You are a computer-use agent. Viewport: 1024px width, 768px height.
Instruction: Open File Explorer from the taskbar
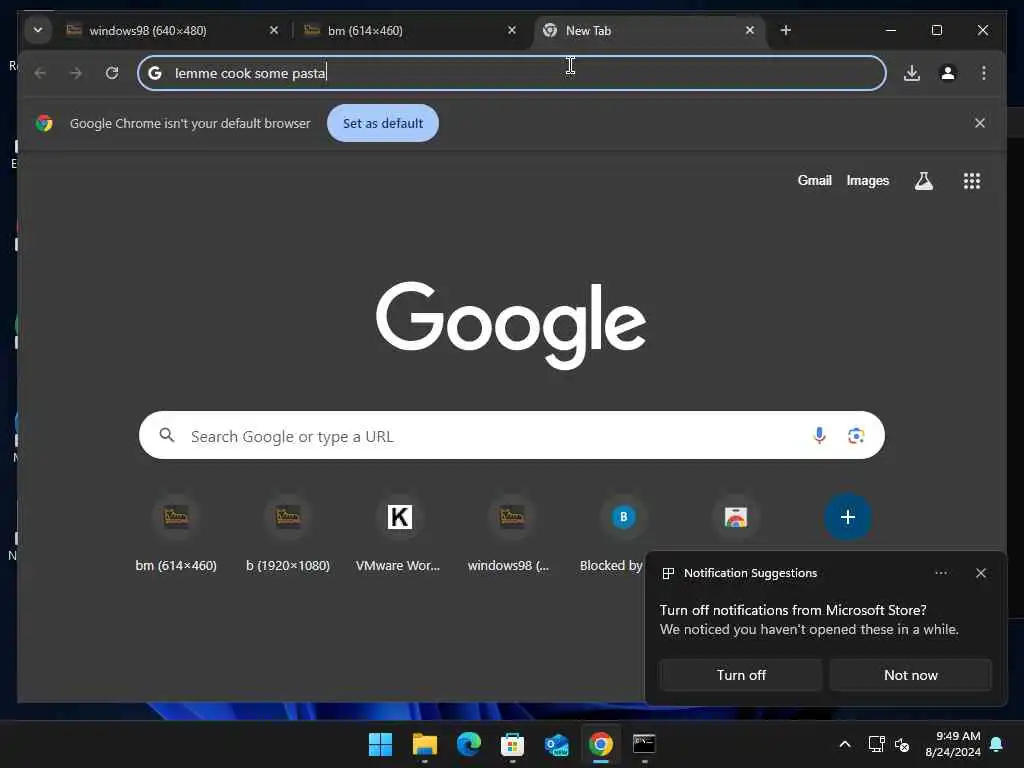pyautogui.click(x=424, y=744)
